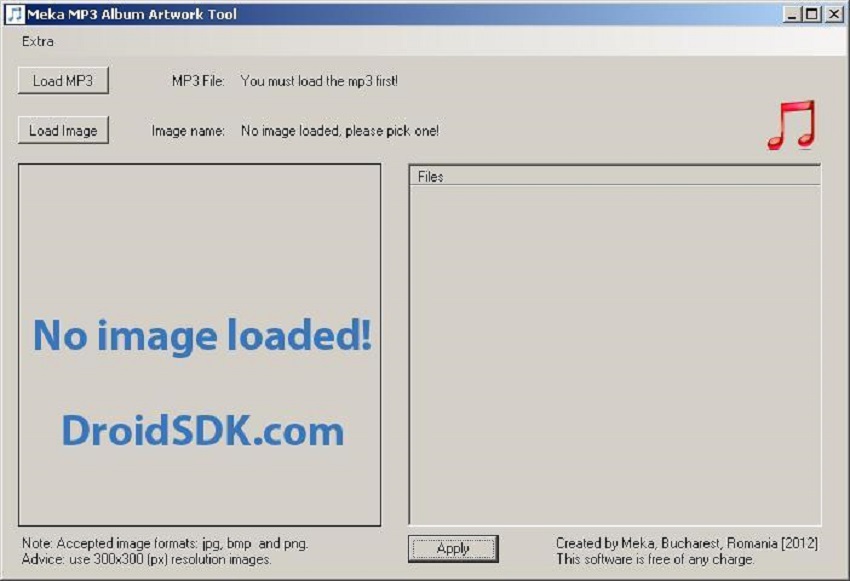Click the 300x300 resolution advice text
The height and width of the screenshot is (581, 850).
146,559
